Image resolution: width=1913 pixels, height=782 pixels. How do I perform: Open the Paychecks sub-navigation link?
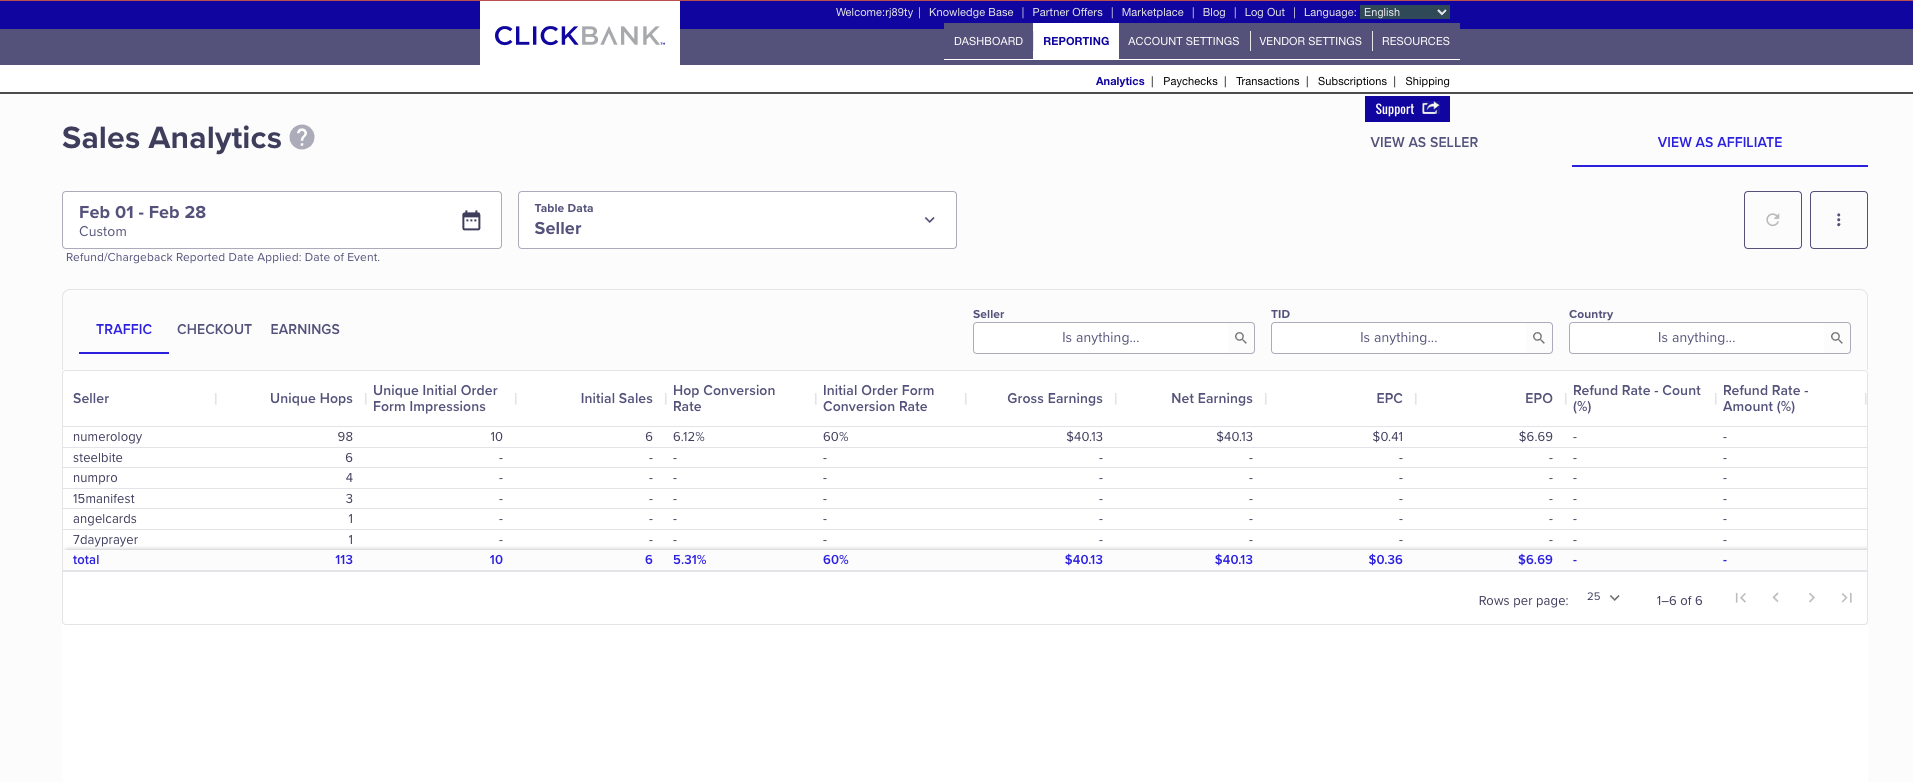click(1190, 81)
